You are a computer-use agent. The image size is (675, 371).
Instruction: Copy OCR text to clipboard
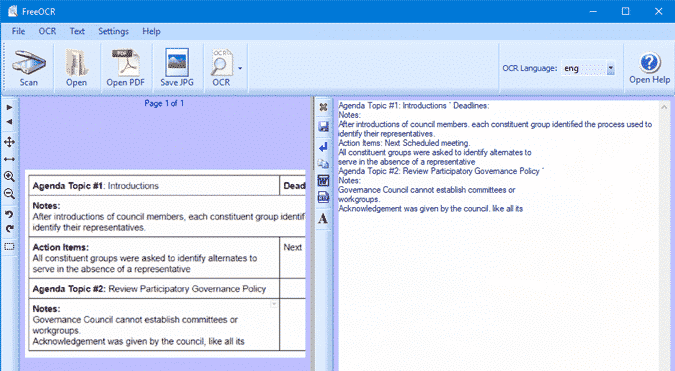point(323,164)
